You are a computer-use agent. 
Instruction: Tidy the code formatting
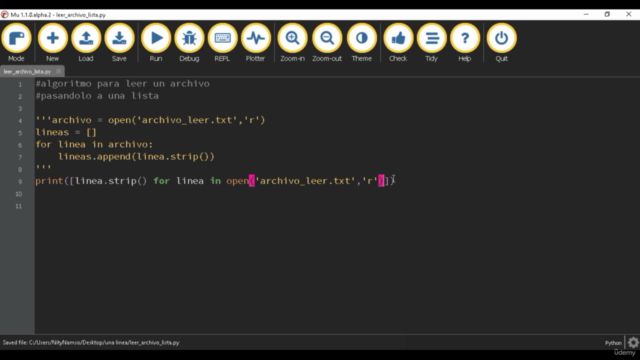pos(431,42)
